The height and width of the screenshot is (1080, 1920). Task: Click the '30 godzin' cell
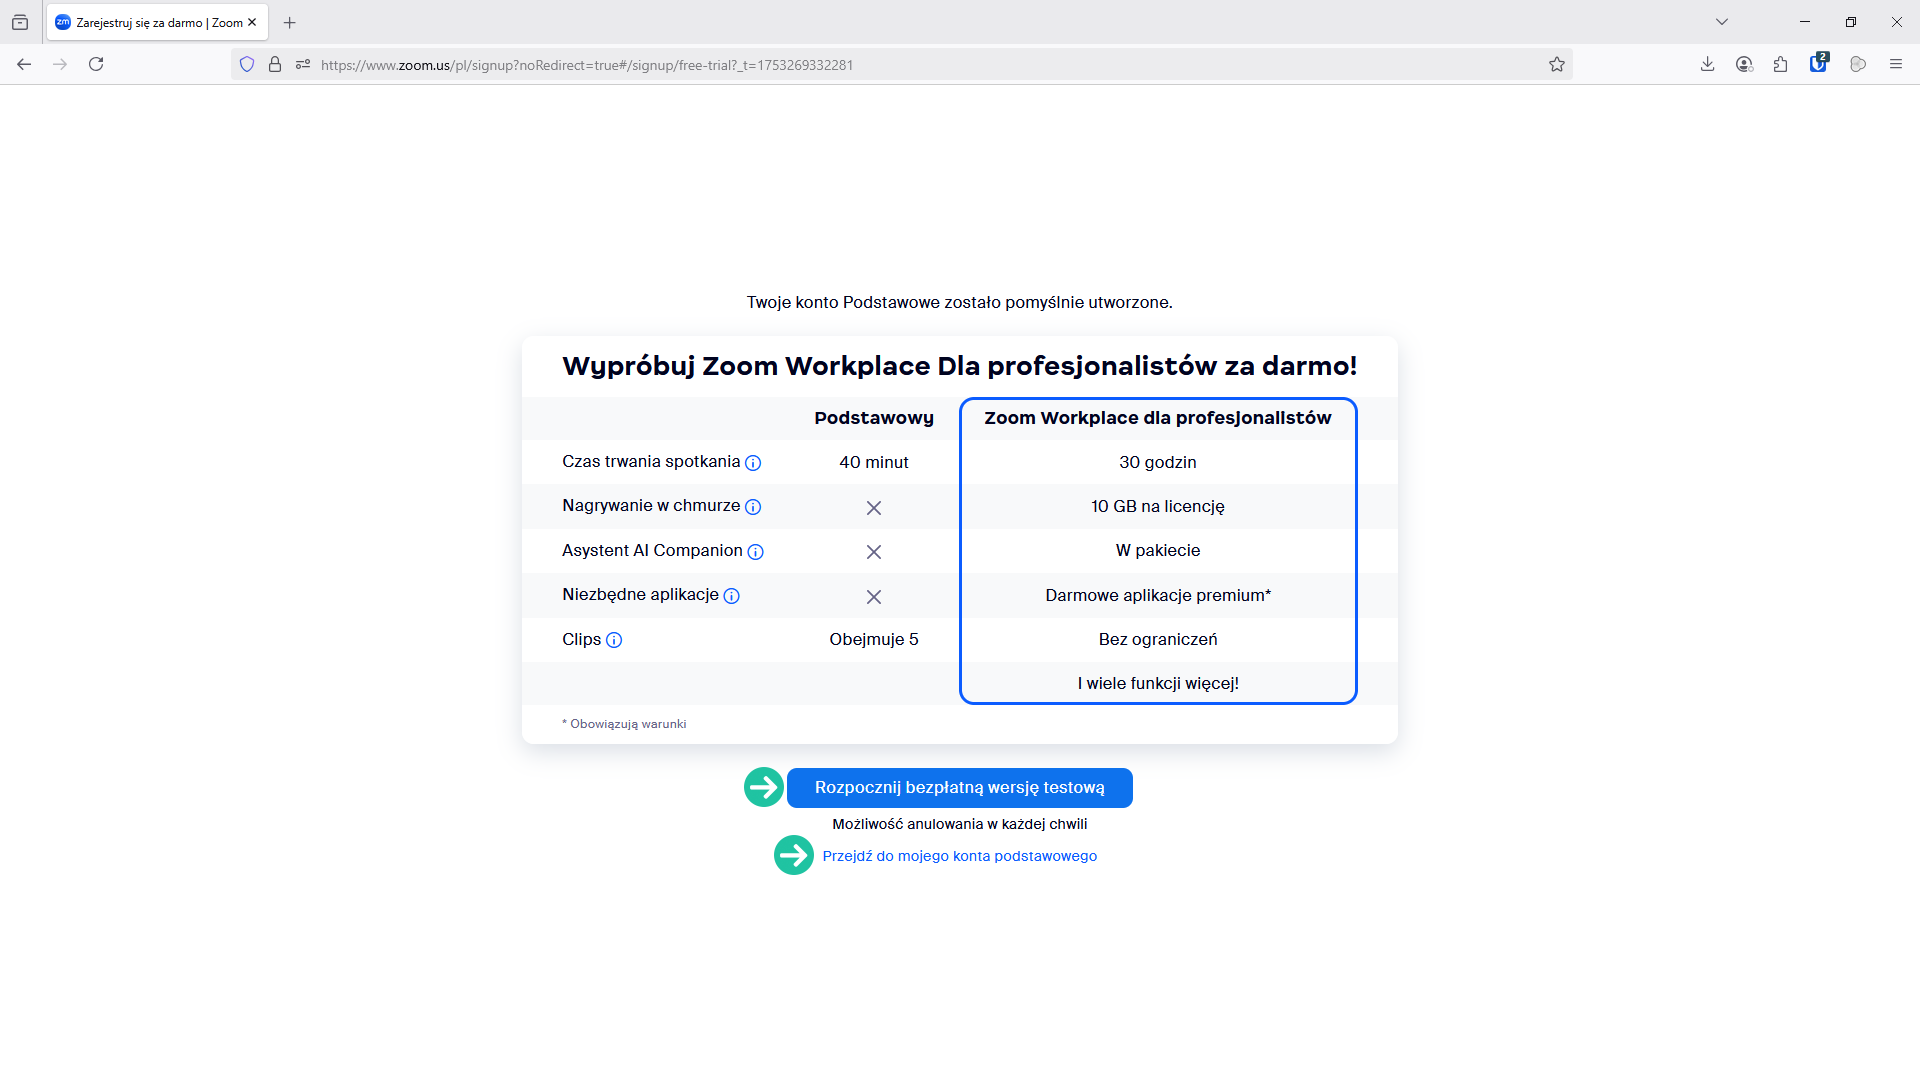tap(1158, 462)
